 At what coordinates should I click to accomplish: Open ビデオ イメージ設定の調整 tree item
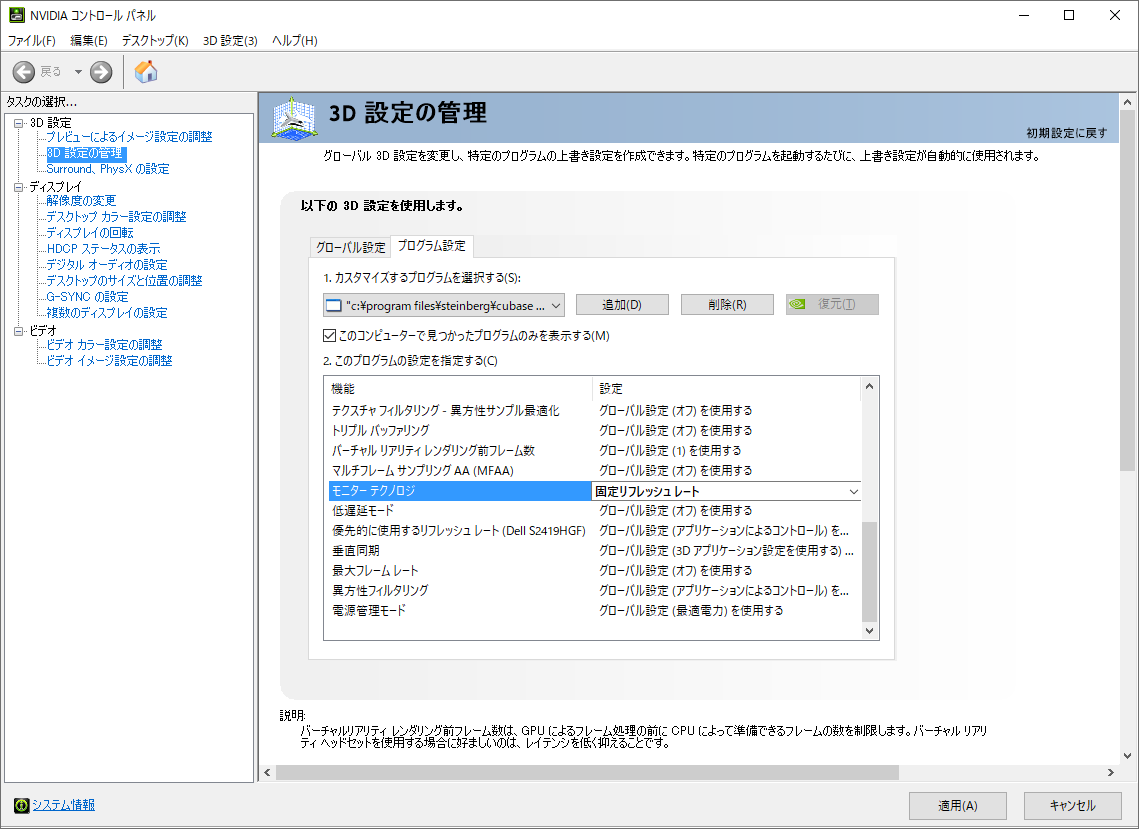coord(109,360)
